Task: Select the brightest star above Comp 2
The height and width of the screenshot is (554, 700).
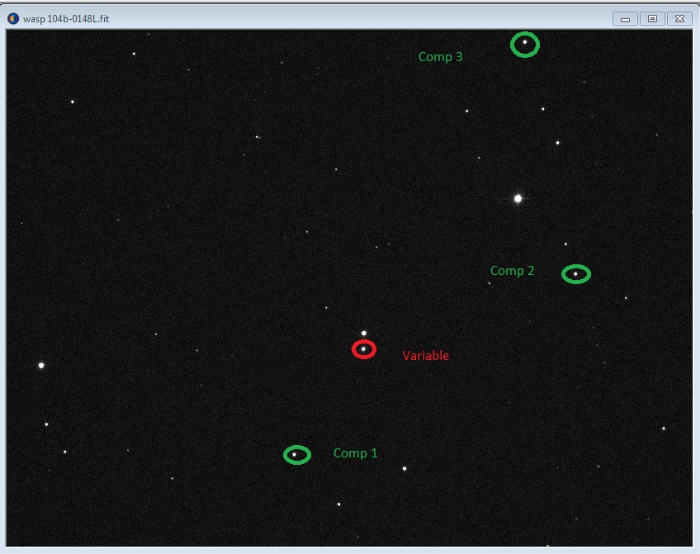Action: point(518,198)
